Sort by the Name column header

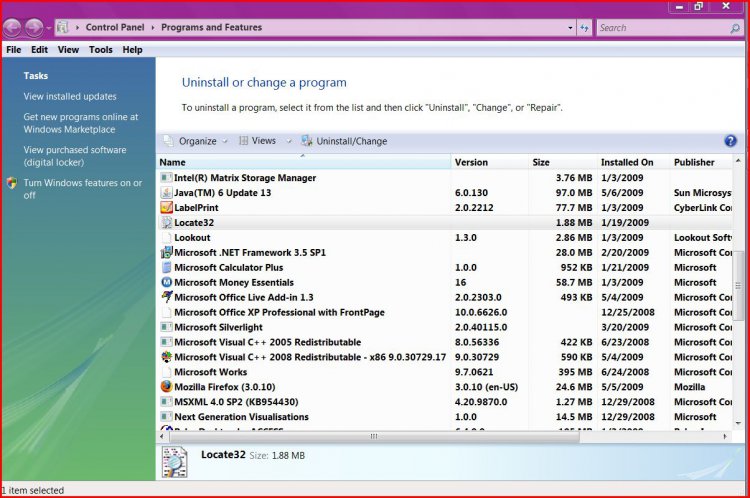[303, 162]
